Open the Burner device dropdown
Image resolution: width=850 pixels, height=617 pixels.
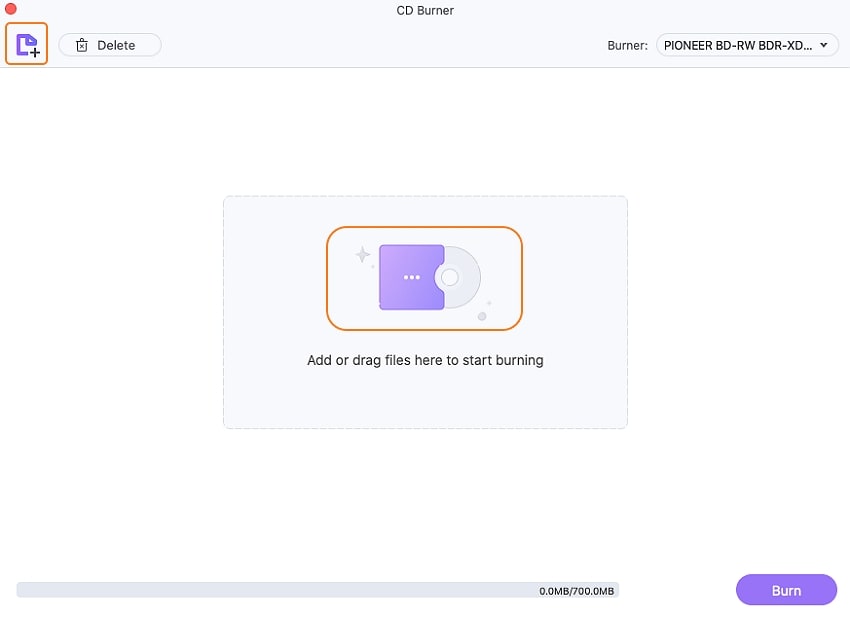tap(747, 46)
